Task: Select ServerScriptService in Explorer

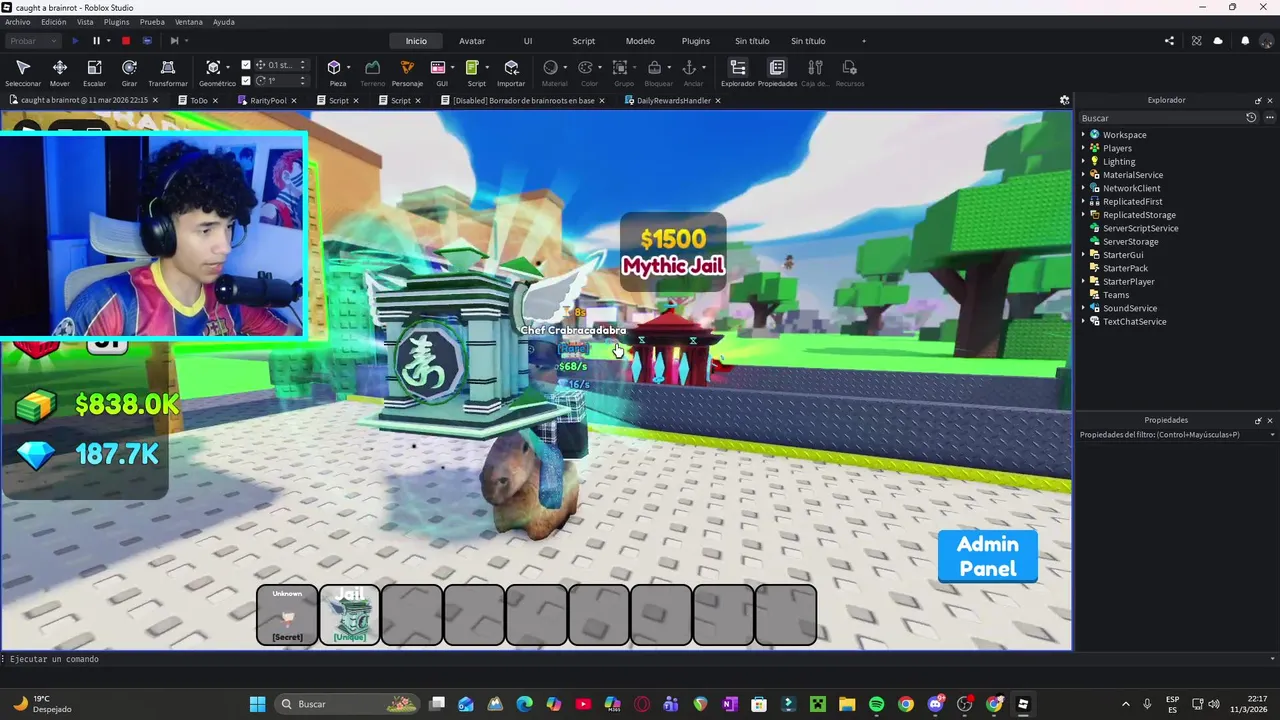Action: [x=1140, y=228]
